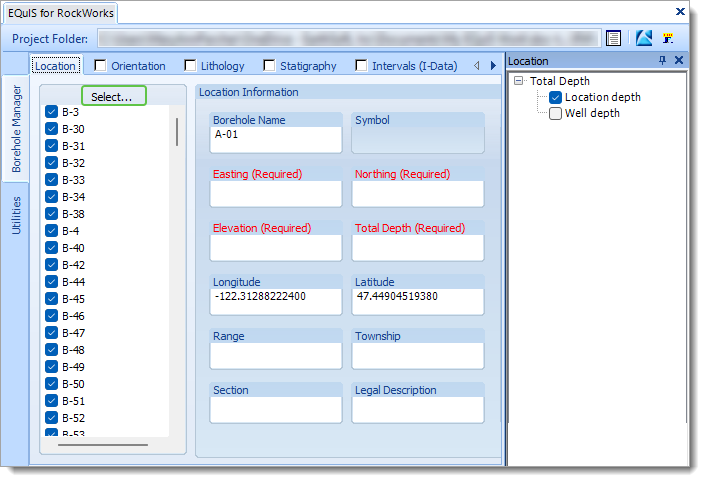Image resolution: width=705 pixels, height=482 pixels.
Task: Click the Select... button
Action: tap(114, 96)
